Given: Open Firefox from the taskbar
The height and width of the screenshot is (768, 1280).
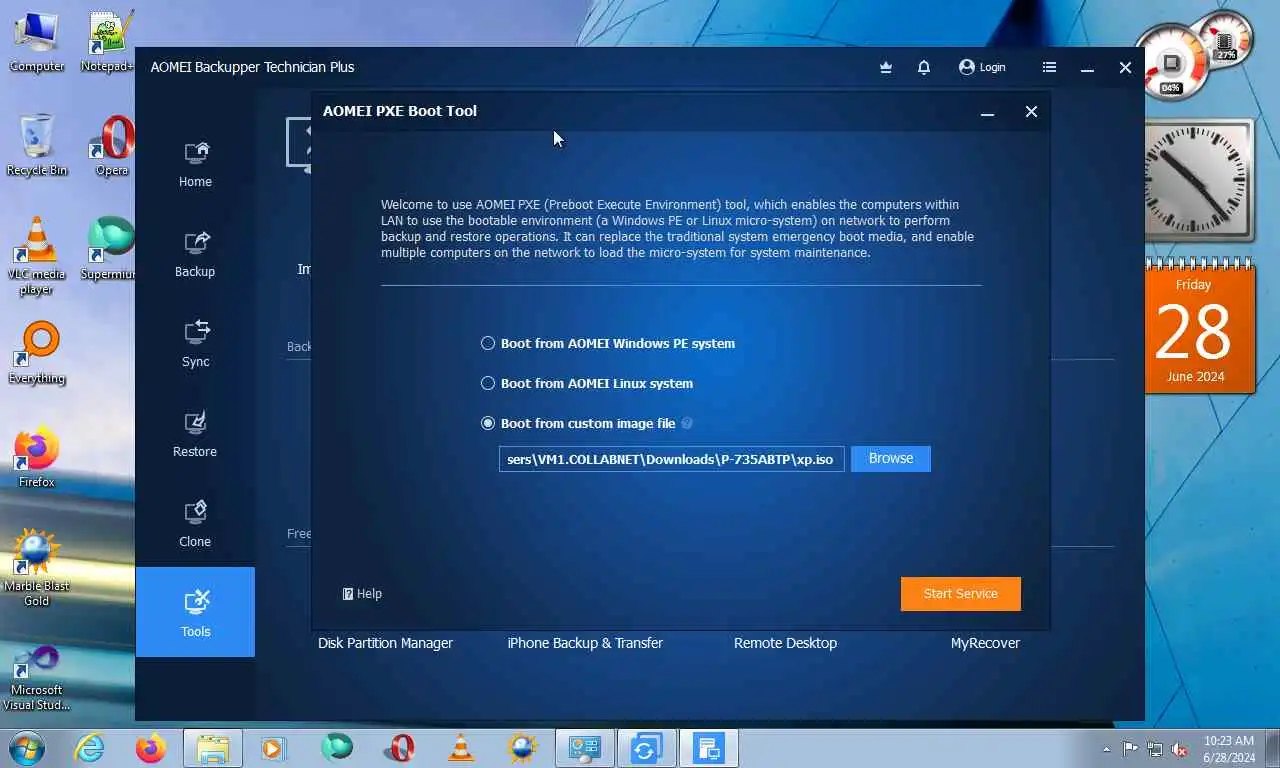Looking at the screenshot, I should tap(151, 748).
